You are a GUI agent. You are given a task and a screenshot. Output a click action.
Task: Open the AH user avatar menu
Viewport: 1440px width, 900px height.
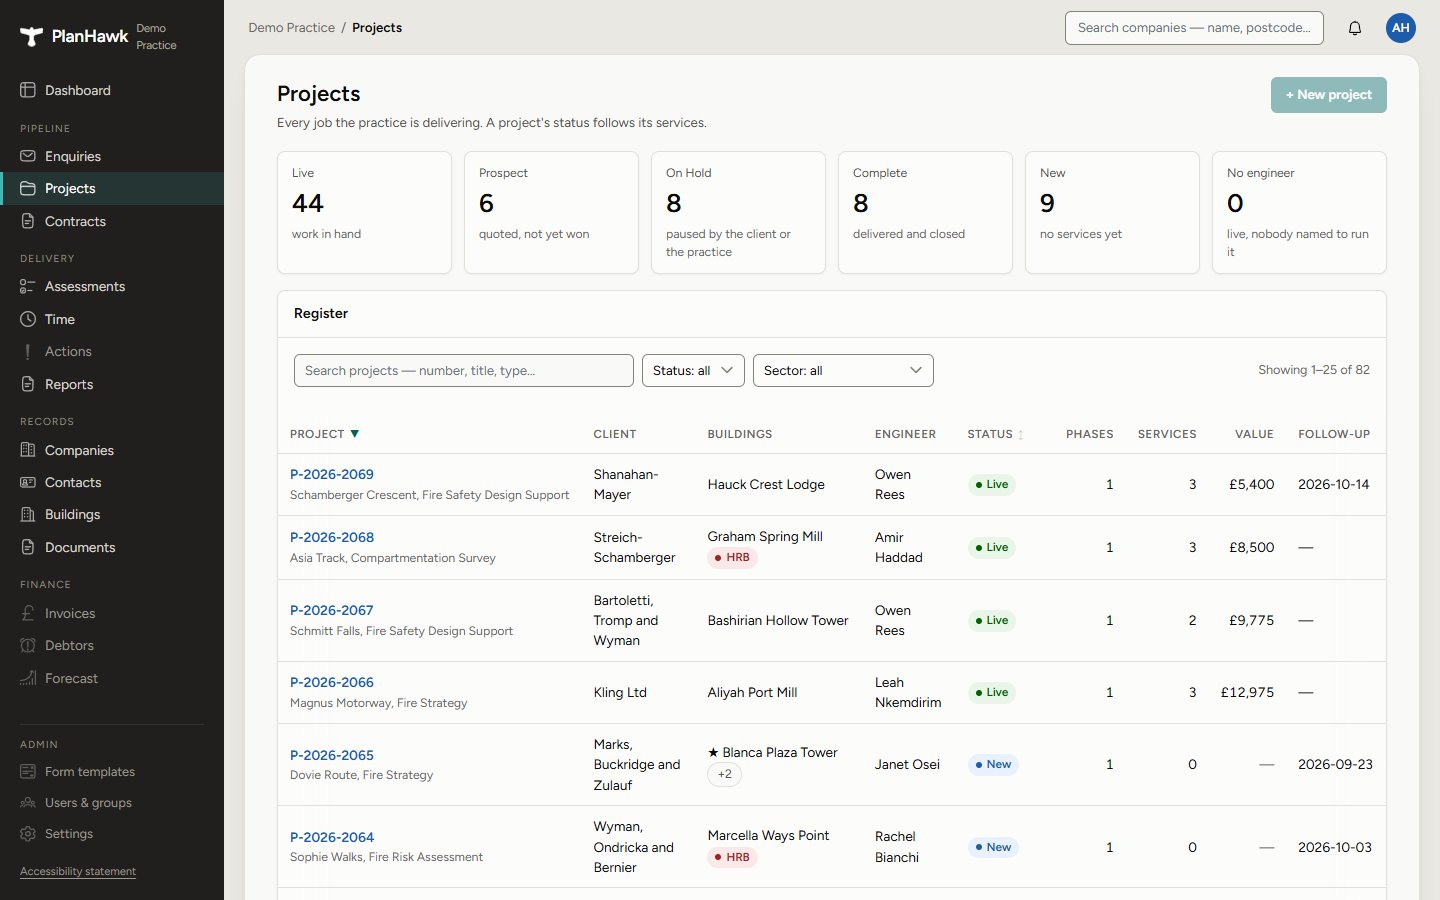1401,28
